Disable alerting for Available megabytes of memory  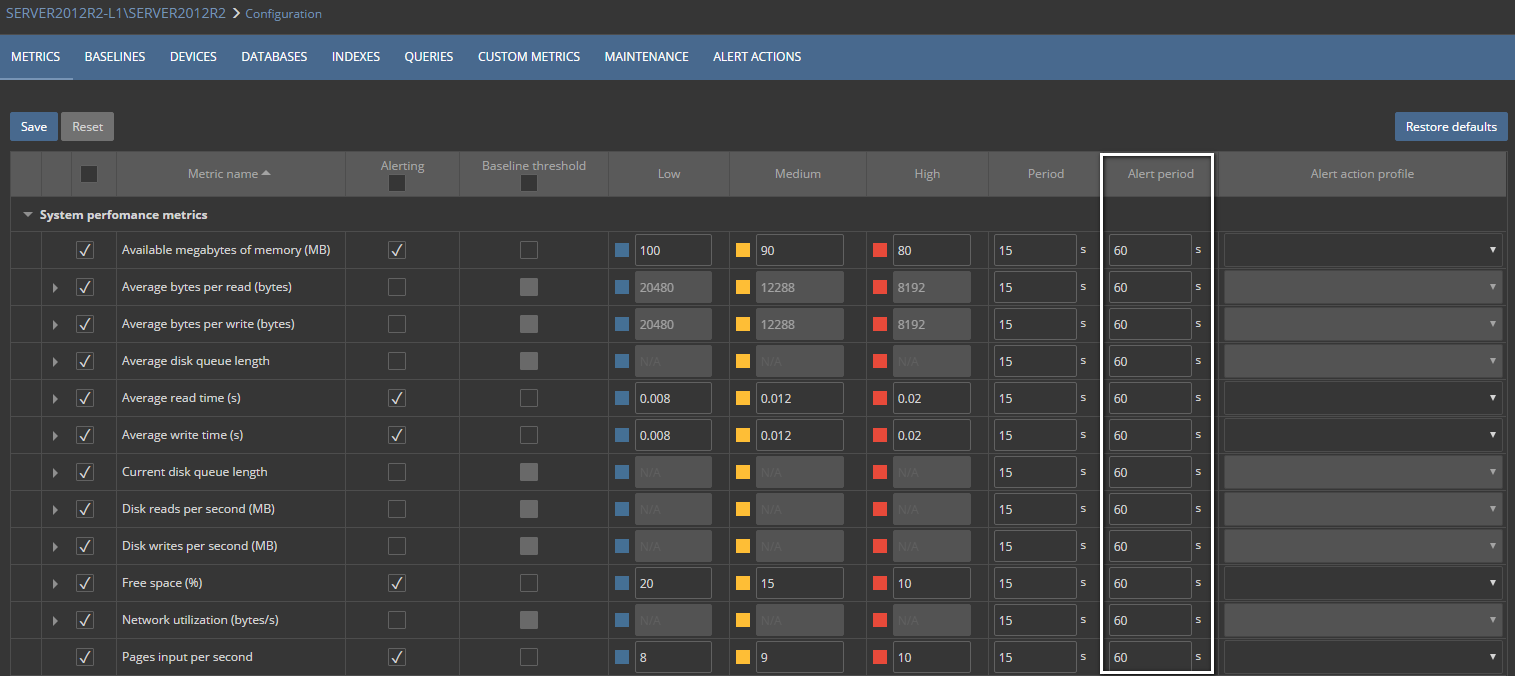coord(397,250)
